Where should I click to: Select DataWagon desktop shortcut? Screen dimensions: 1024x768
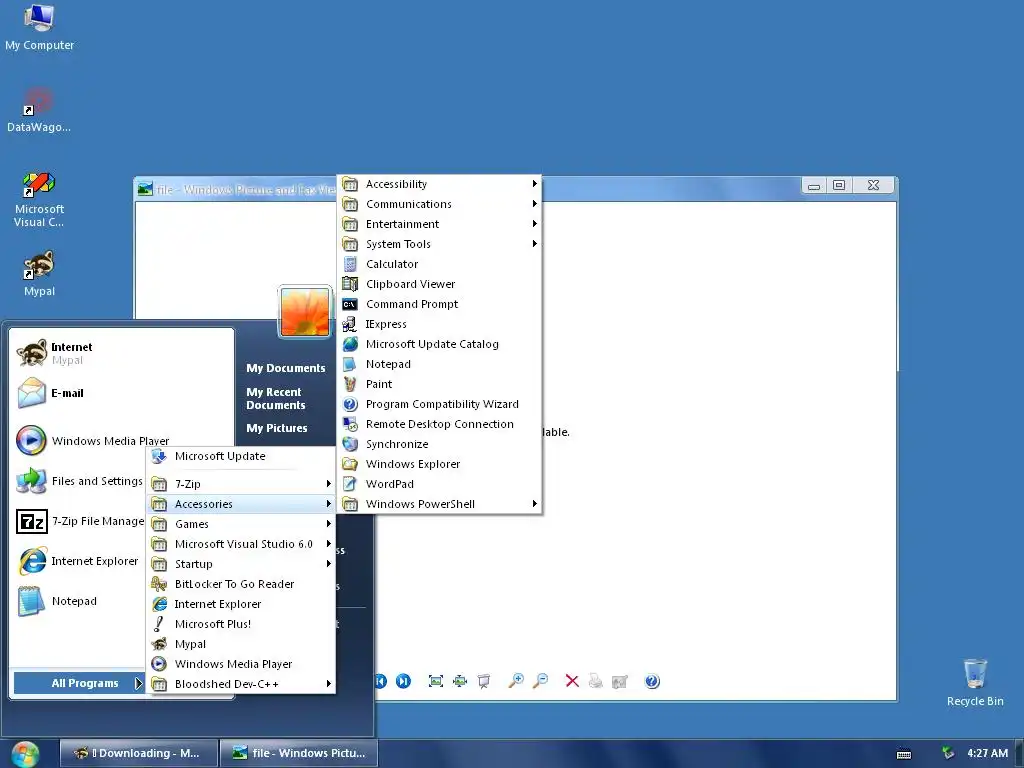coord(39,110)
